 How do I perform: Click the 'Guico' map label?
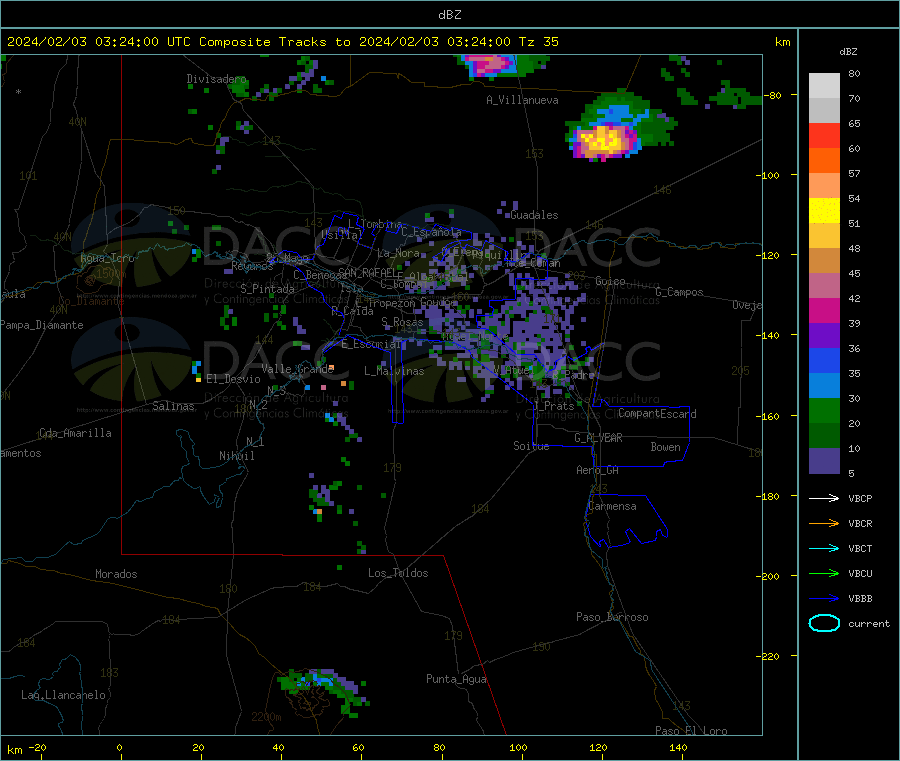610,281
